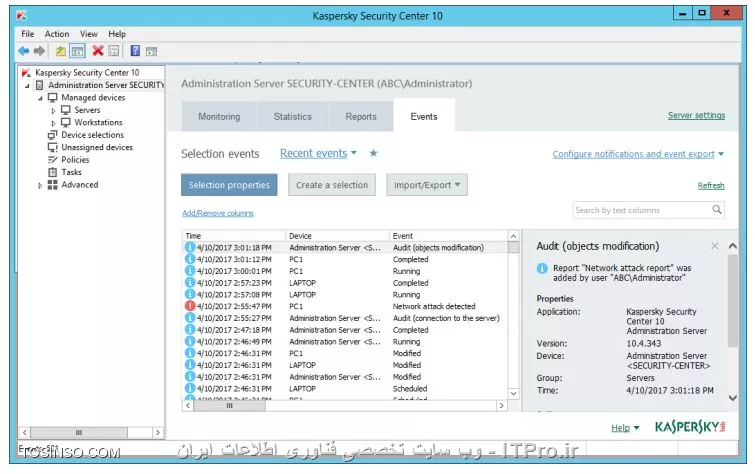Click the info icon of the 3:01:12 PM row
Image resolution: width=755 pixels, height=474 pixels.
tap(190, 259)
